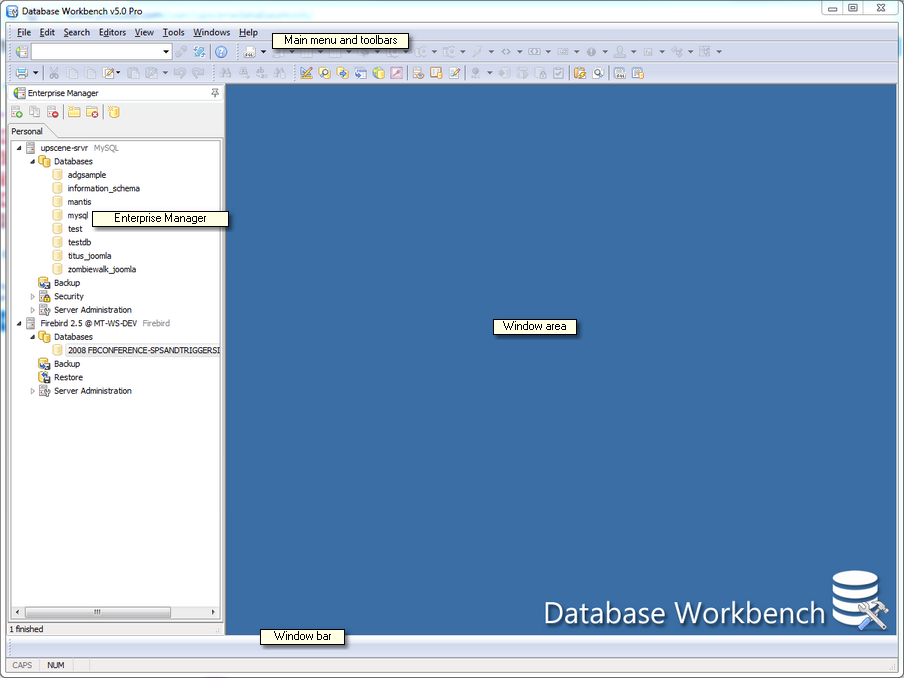Select the information_schema database

coord(103,189)
